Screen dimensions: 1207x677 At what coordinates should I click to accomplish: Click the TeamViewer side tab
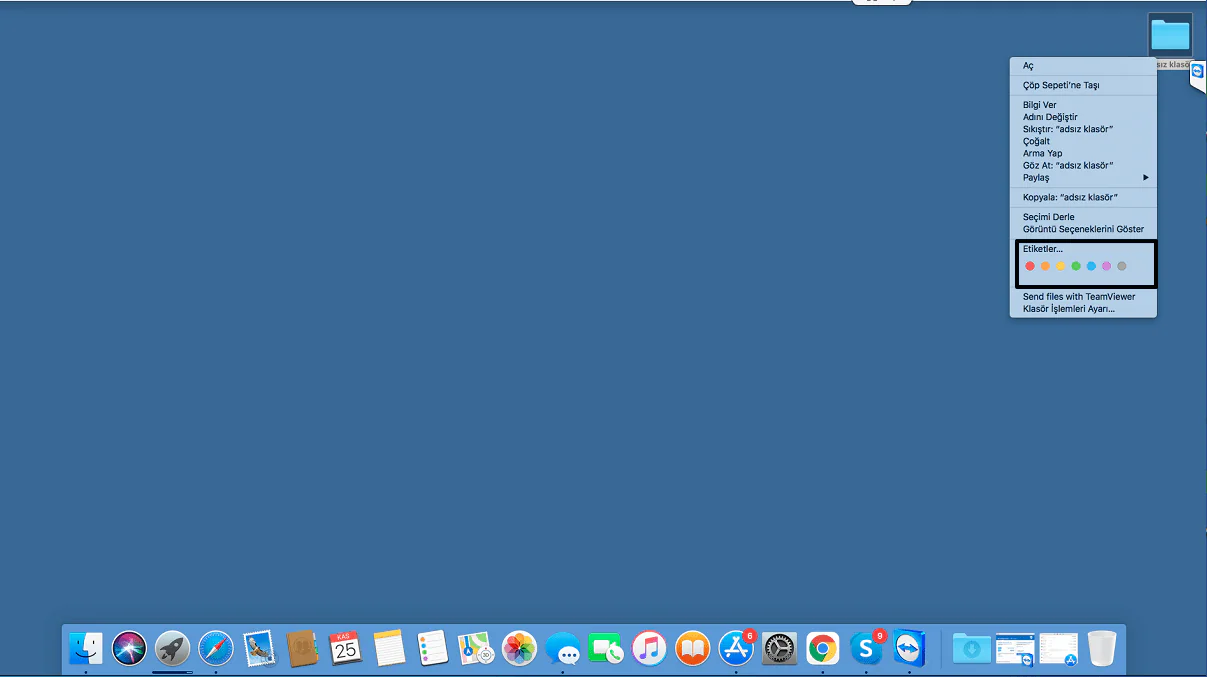1197,72
